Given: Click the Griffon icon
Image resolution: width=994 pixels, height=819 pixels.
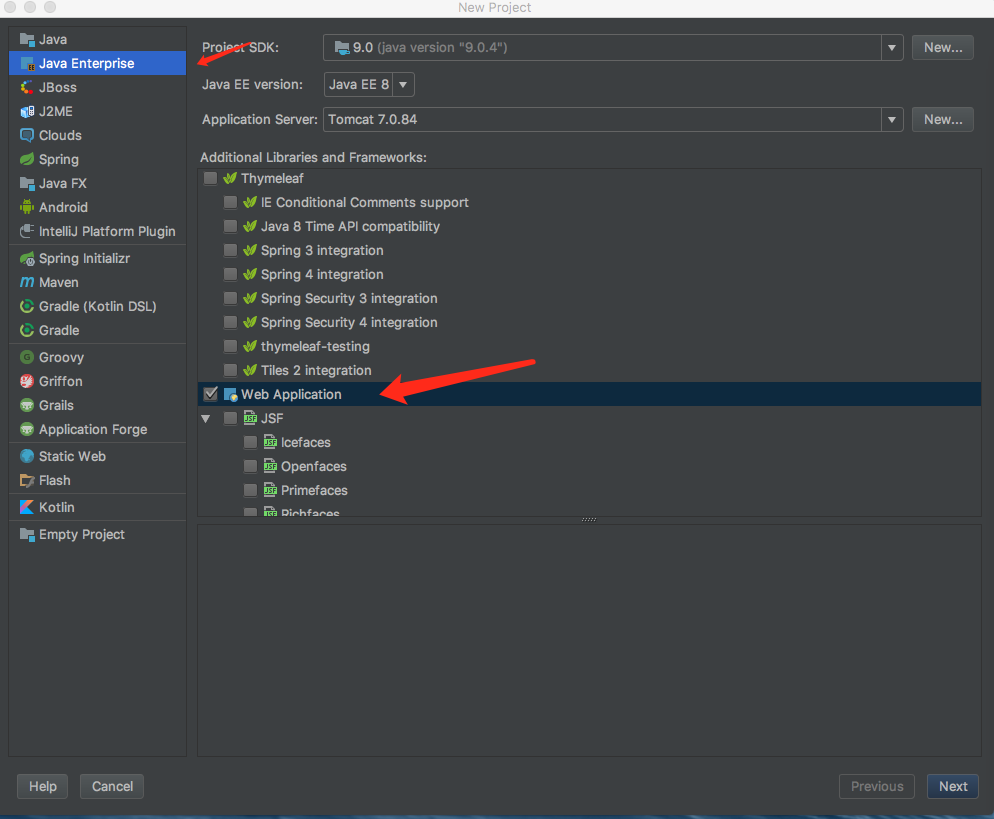Looking at the screenshot, I should coord(27,381).
